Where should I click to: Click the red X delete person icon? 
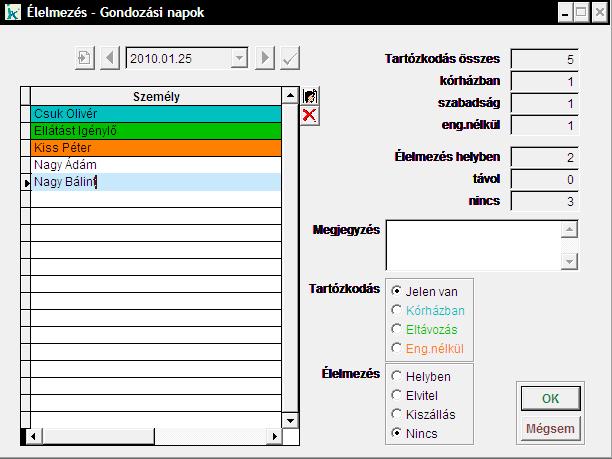(310, 115)
